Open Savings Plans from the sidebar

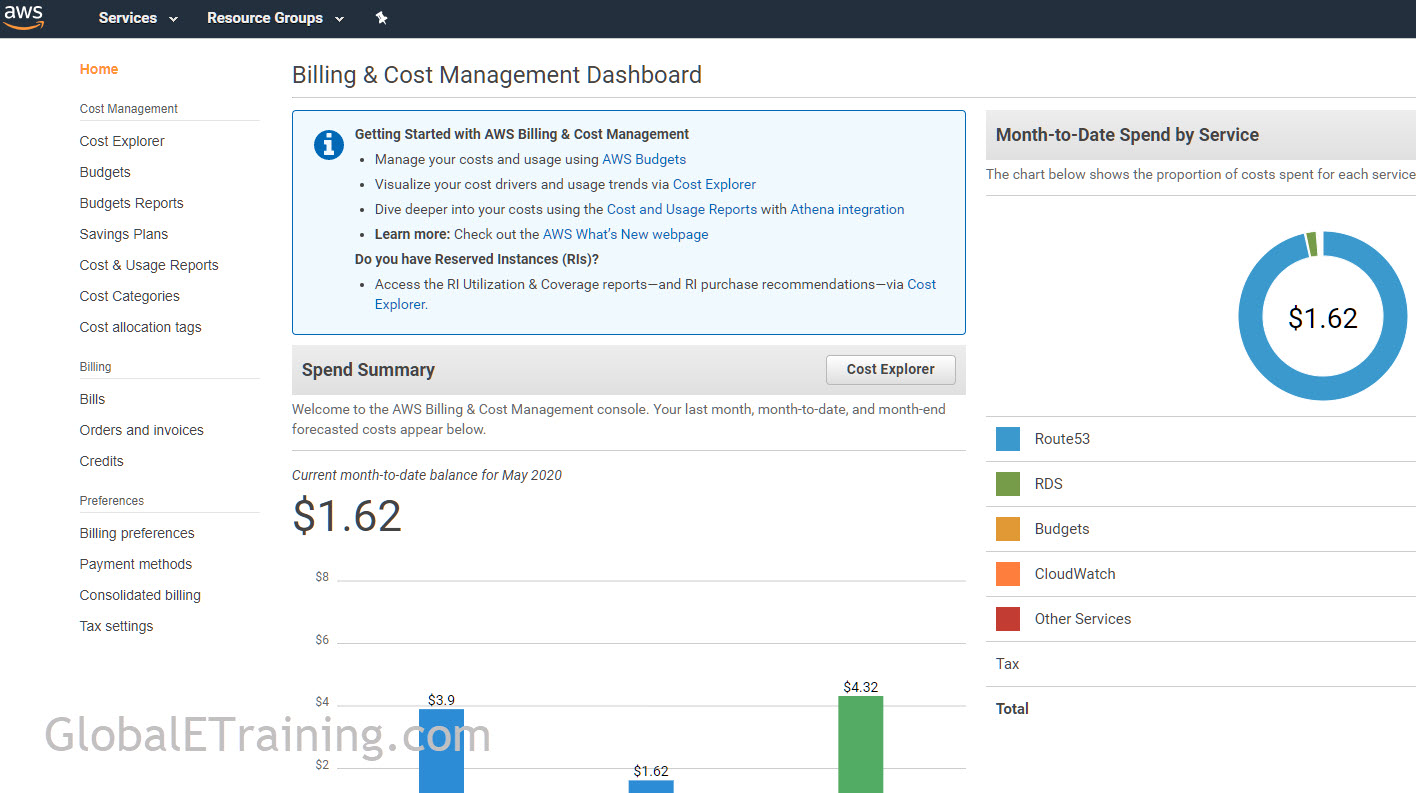click(x=124, y=234)
